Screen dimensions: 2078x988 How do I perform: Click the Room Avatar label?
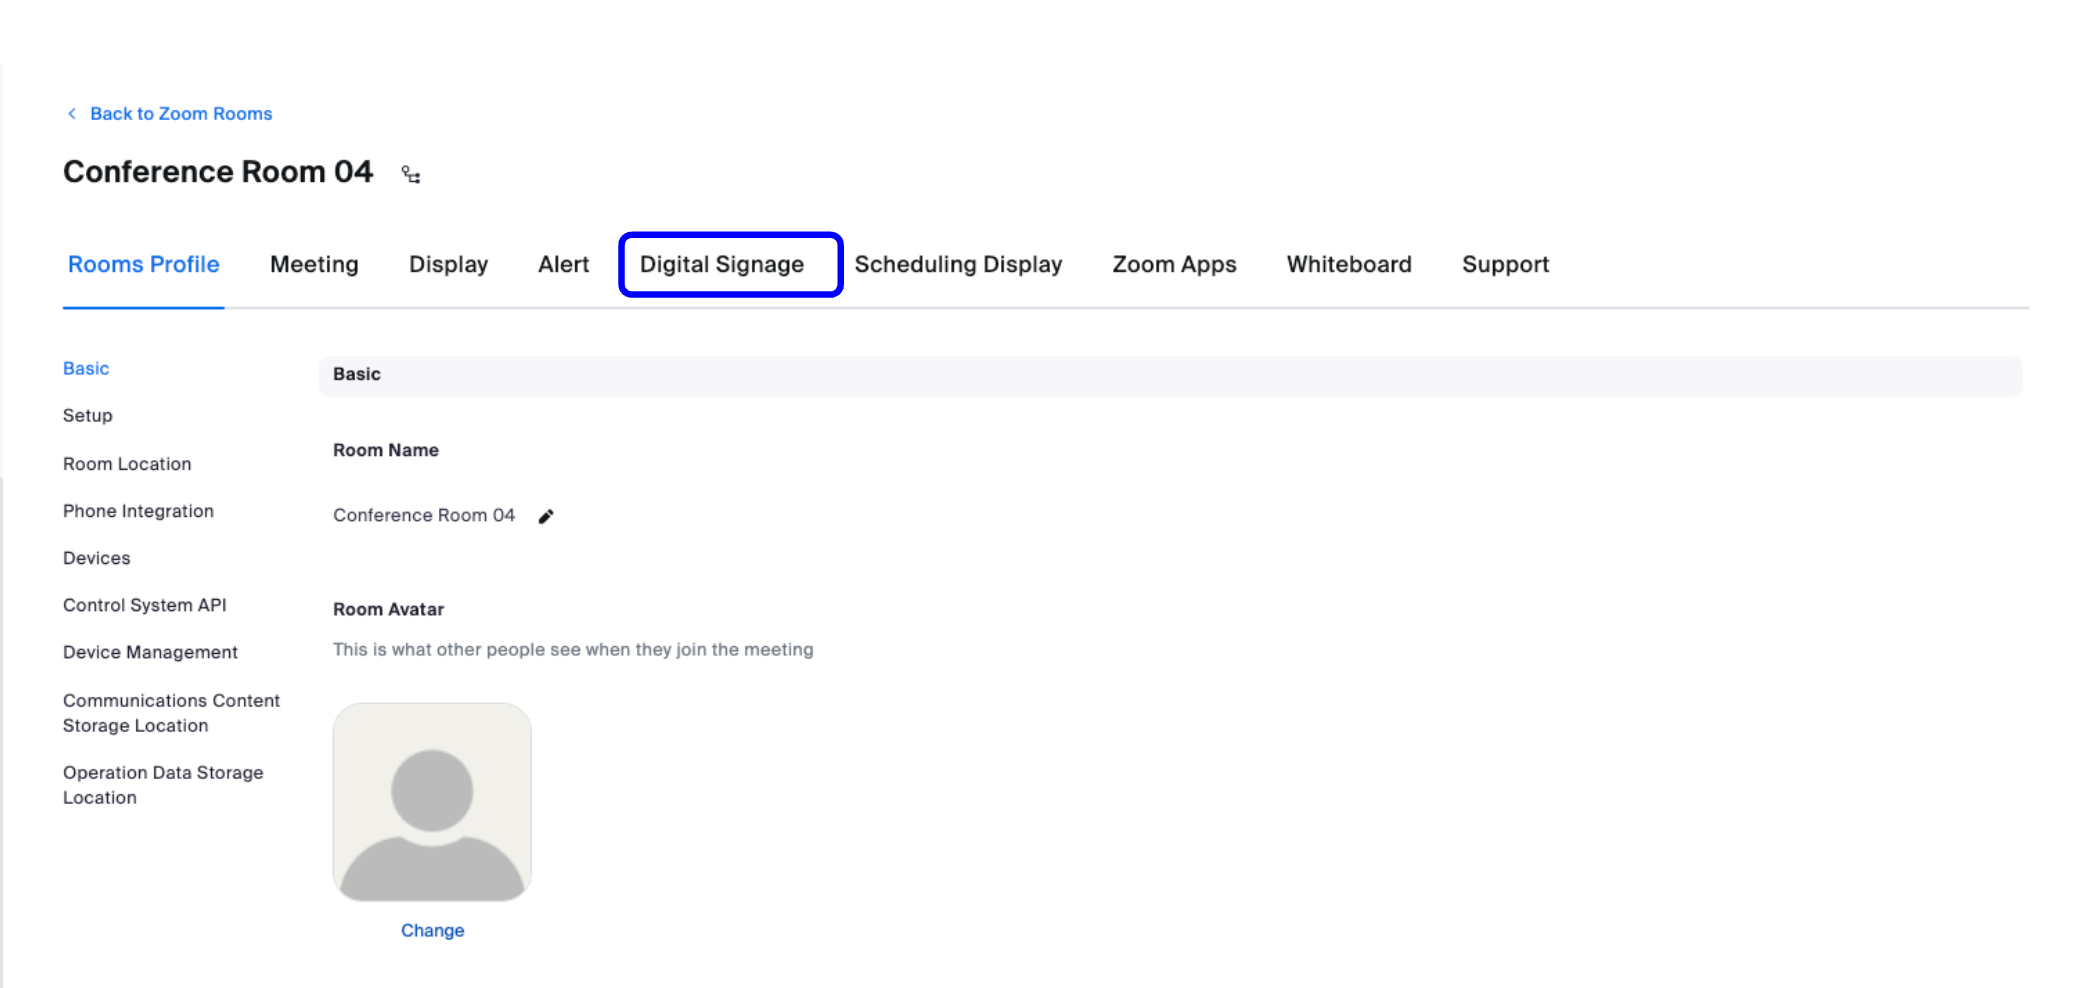pos(388,610)
